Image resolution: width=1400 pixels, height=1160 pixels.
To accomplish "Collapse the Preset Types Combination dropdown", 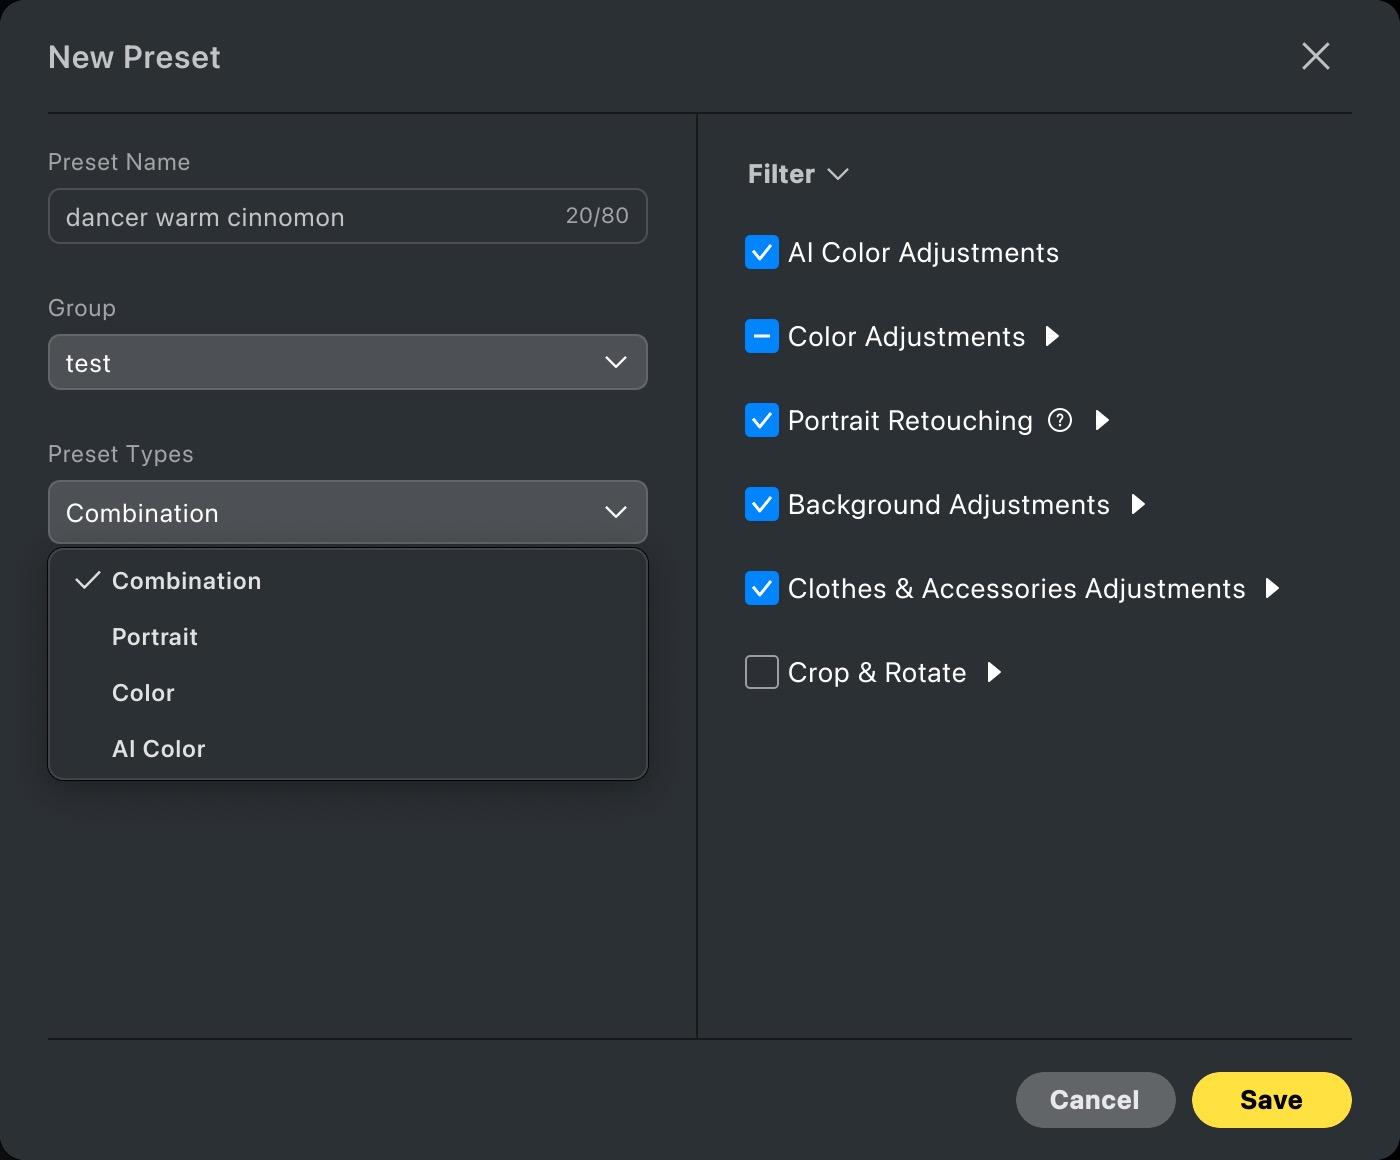I will pos(347,512).
